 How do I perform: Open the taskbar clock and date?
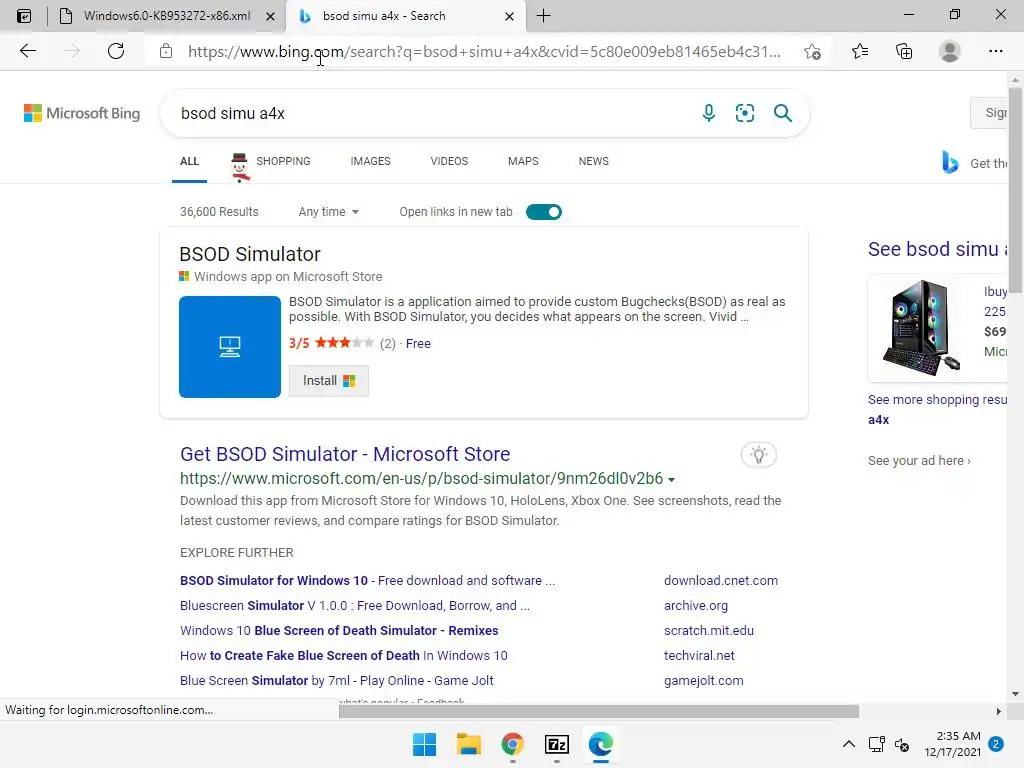coord(952,744)
